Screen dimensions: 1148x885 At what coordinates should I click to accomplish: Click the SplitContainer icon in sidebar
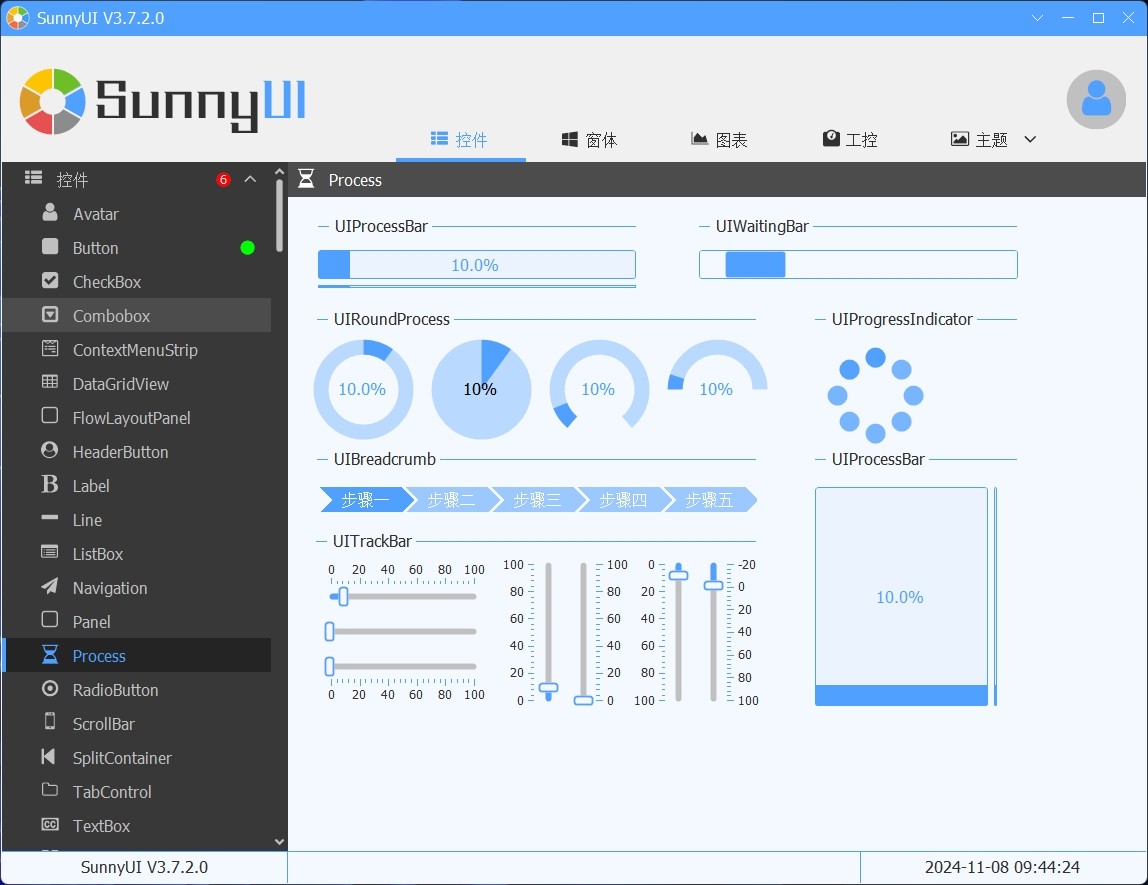(50, 757)
